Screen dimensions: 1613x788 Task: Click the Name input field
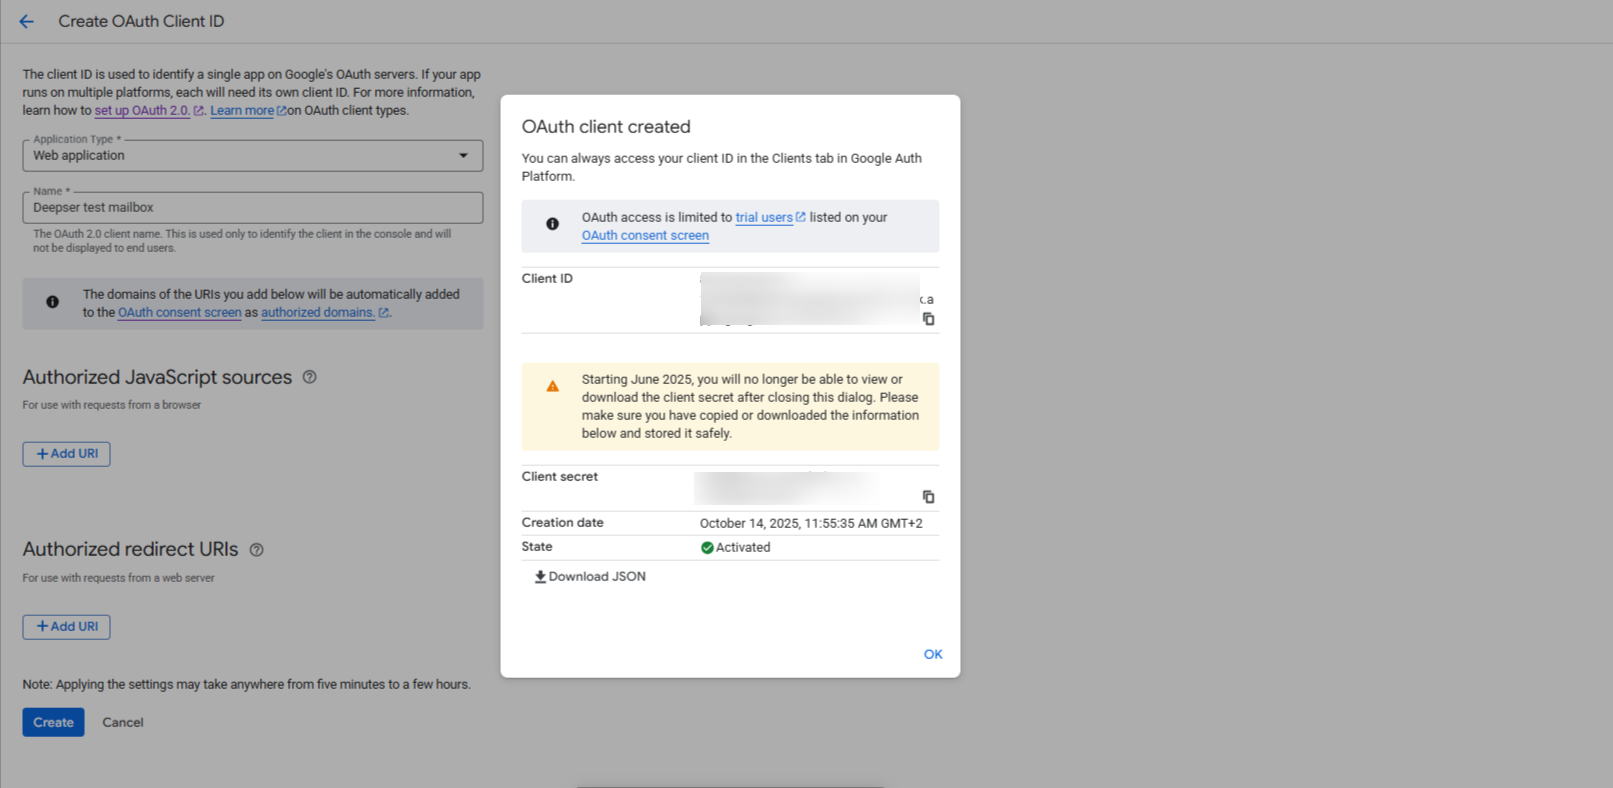click(253, 208)
